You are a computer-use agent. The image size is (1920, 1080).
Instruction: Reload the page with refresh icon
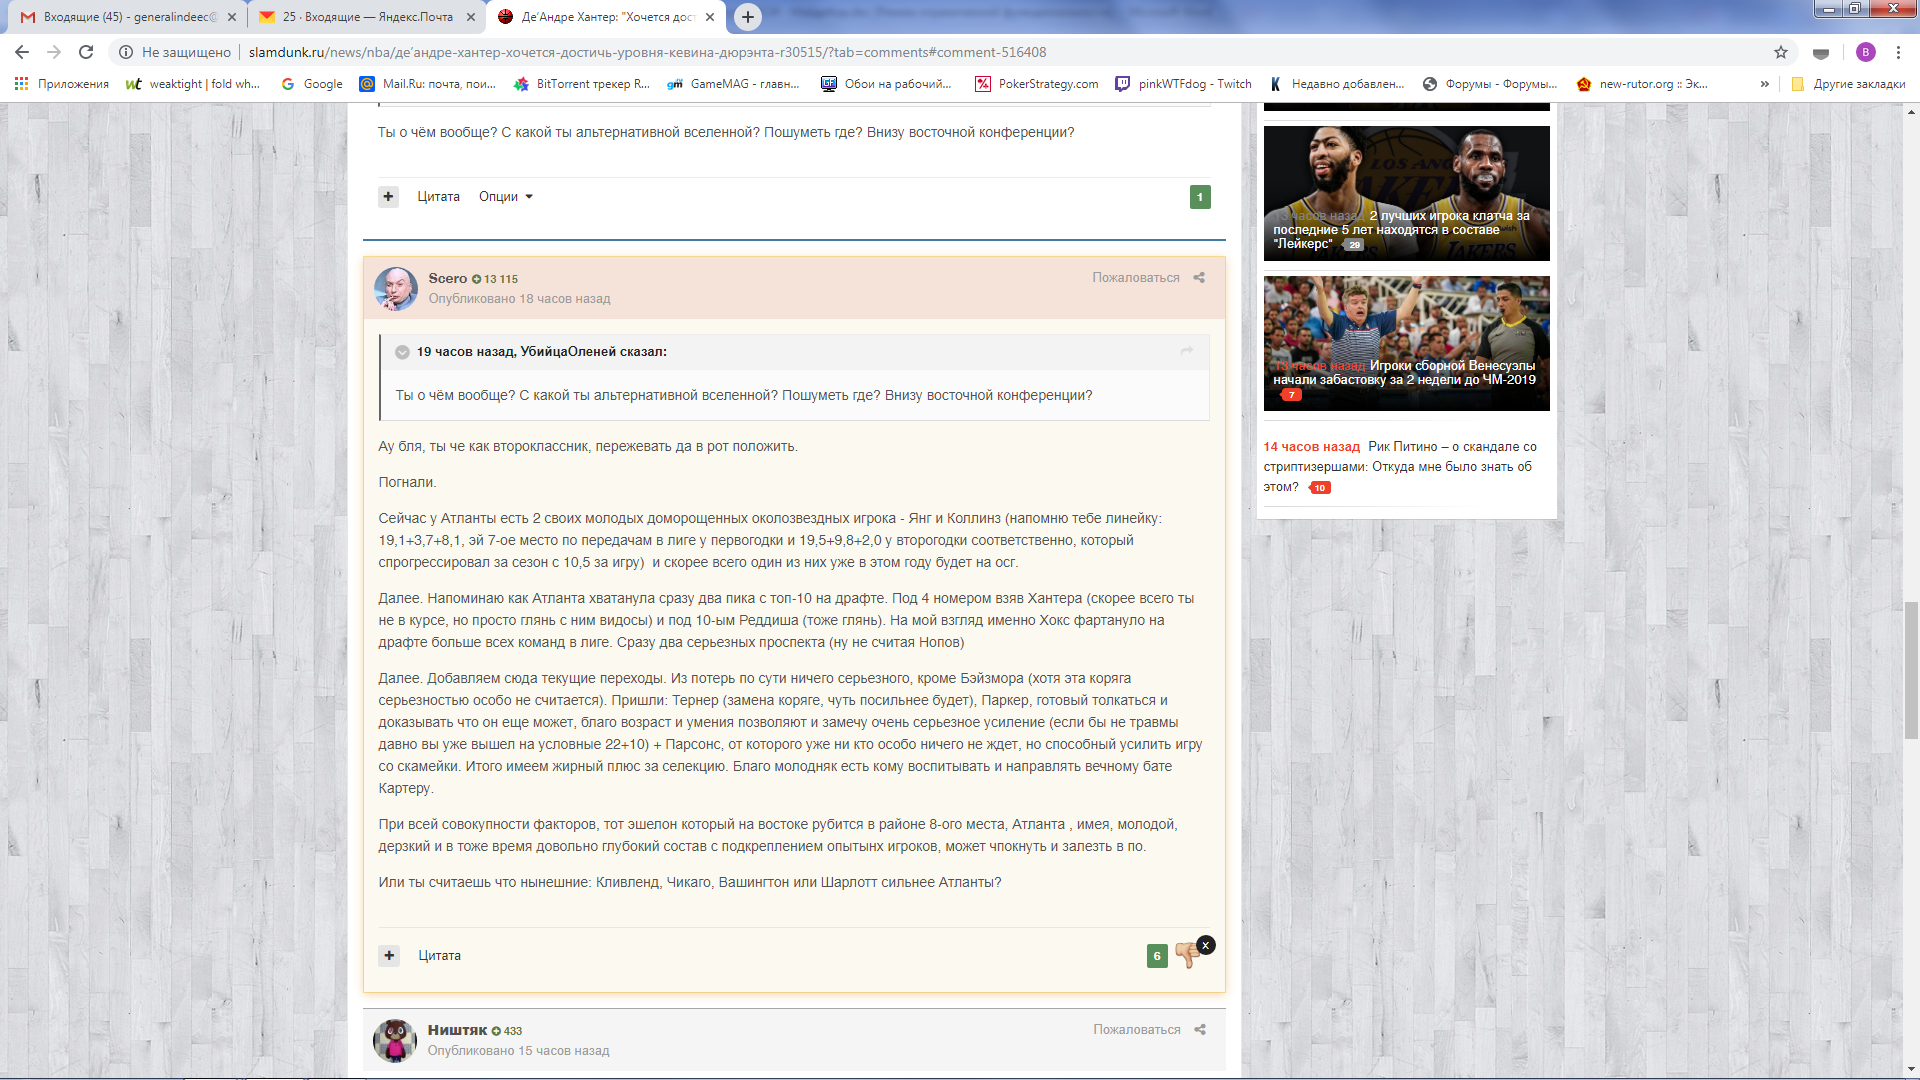point(86,52)
